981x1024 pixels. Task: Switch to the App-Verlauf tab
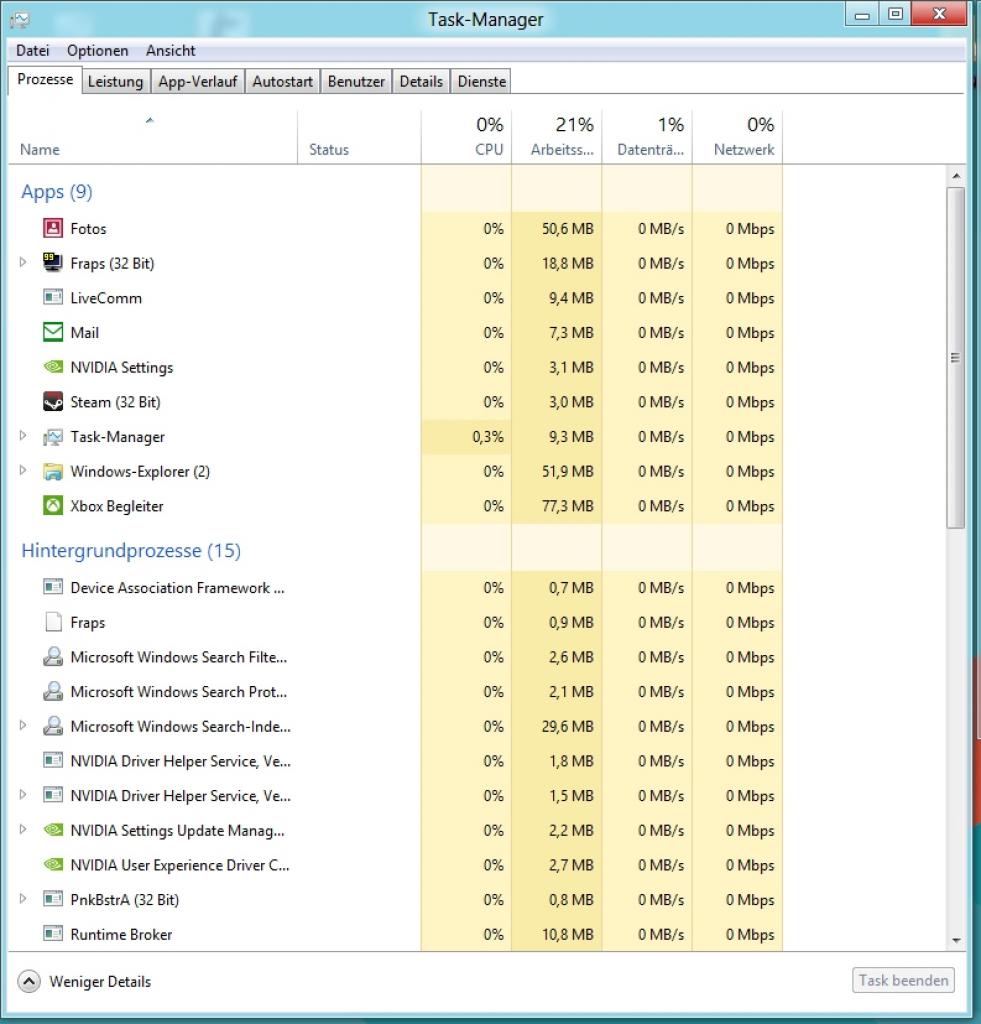click(197, 82)
